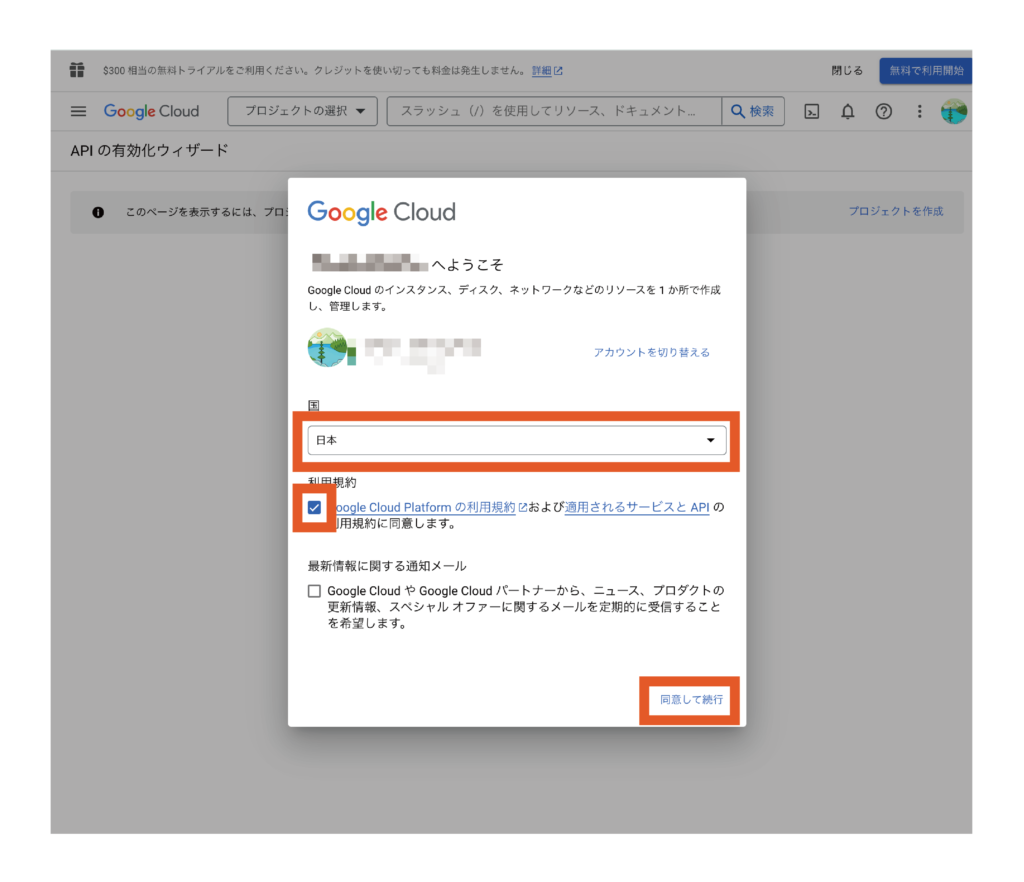Check the news and updates email checkbox
Viewport: 1024px width, 882px height.
pos(315,591)
